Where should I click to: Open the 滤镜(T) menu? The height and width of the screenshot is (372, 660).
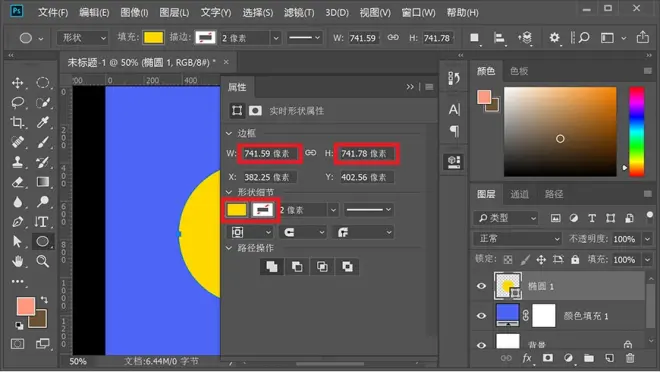[299, 13]
